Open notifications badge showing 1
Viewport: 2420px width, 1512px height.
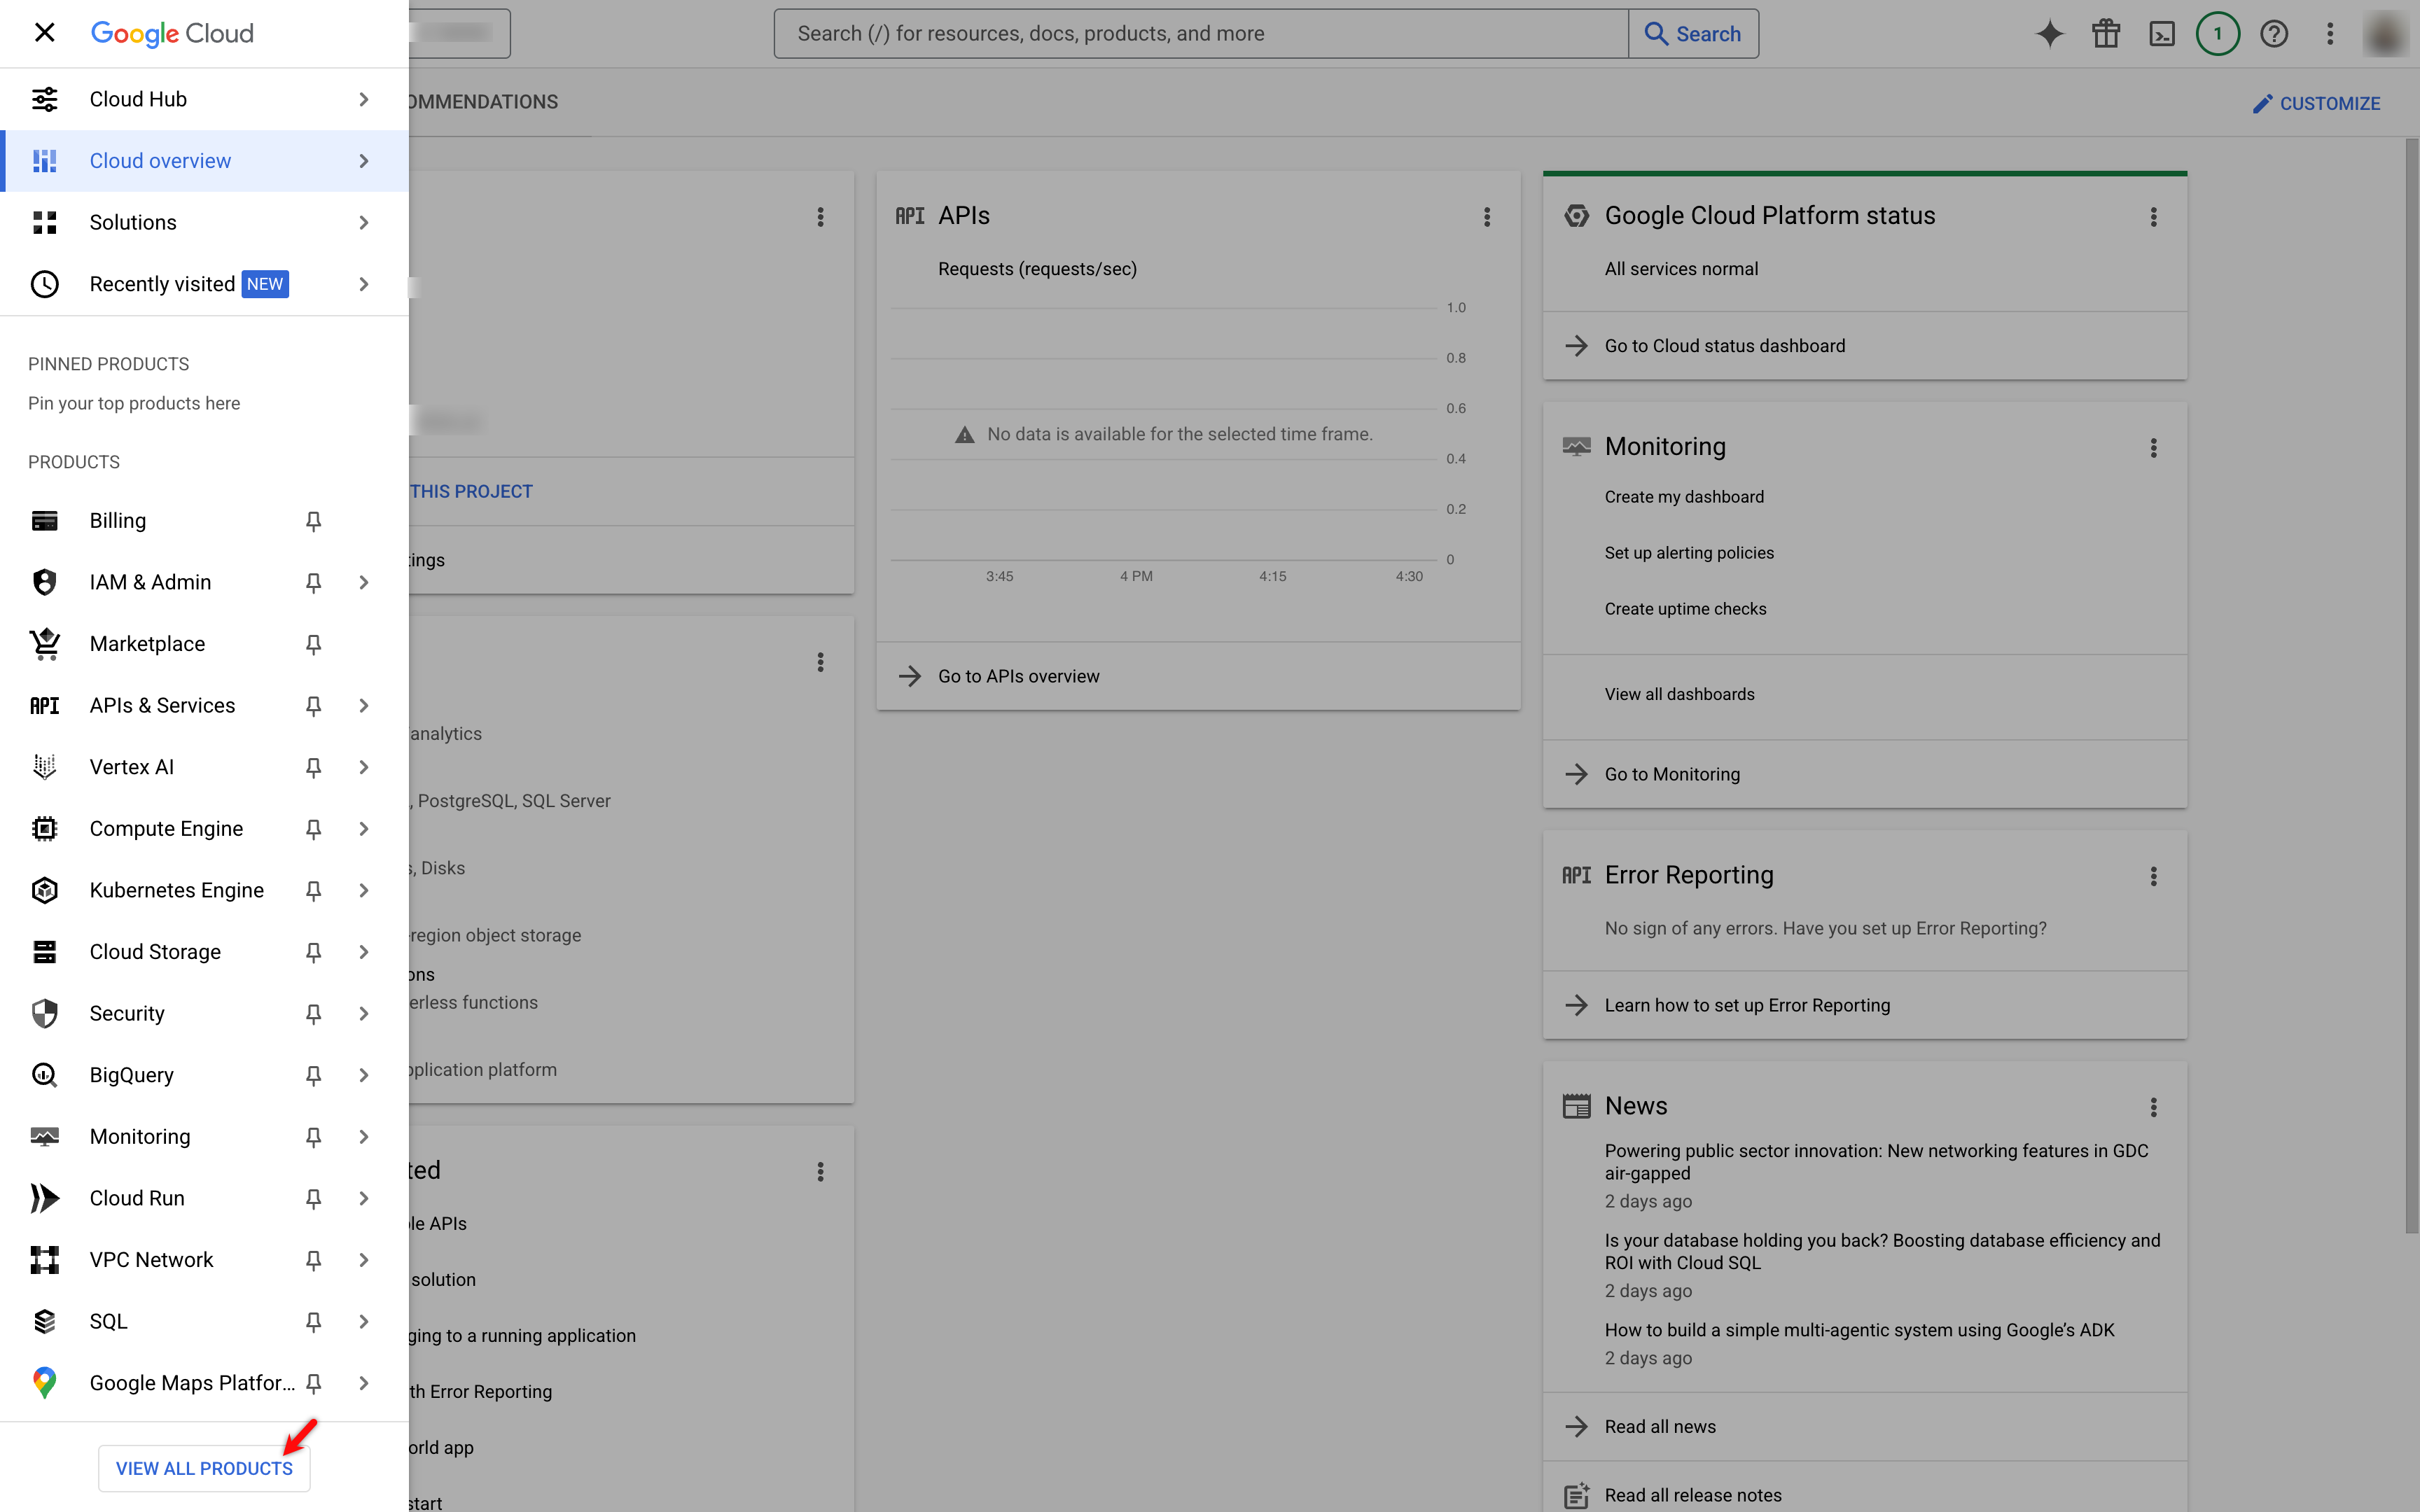coord(2217,34)
